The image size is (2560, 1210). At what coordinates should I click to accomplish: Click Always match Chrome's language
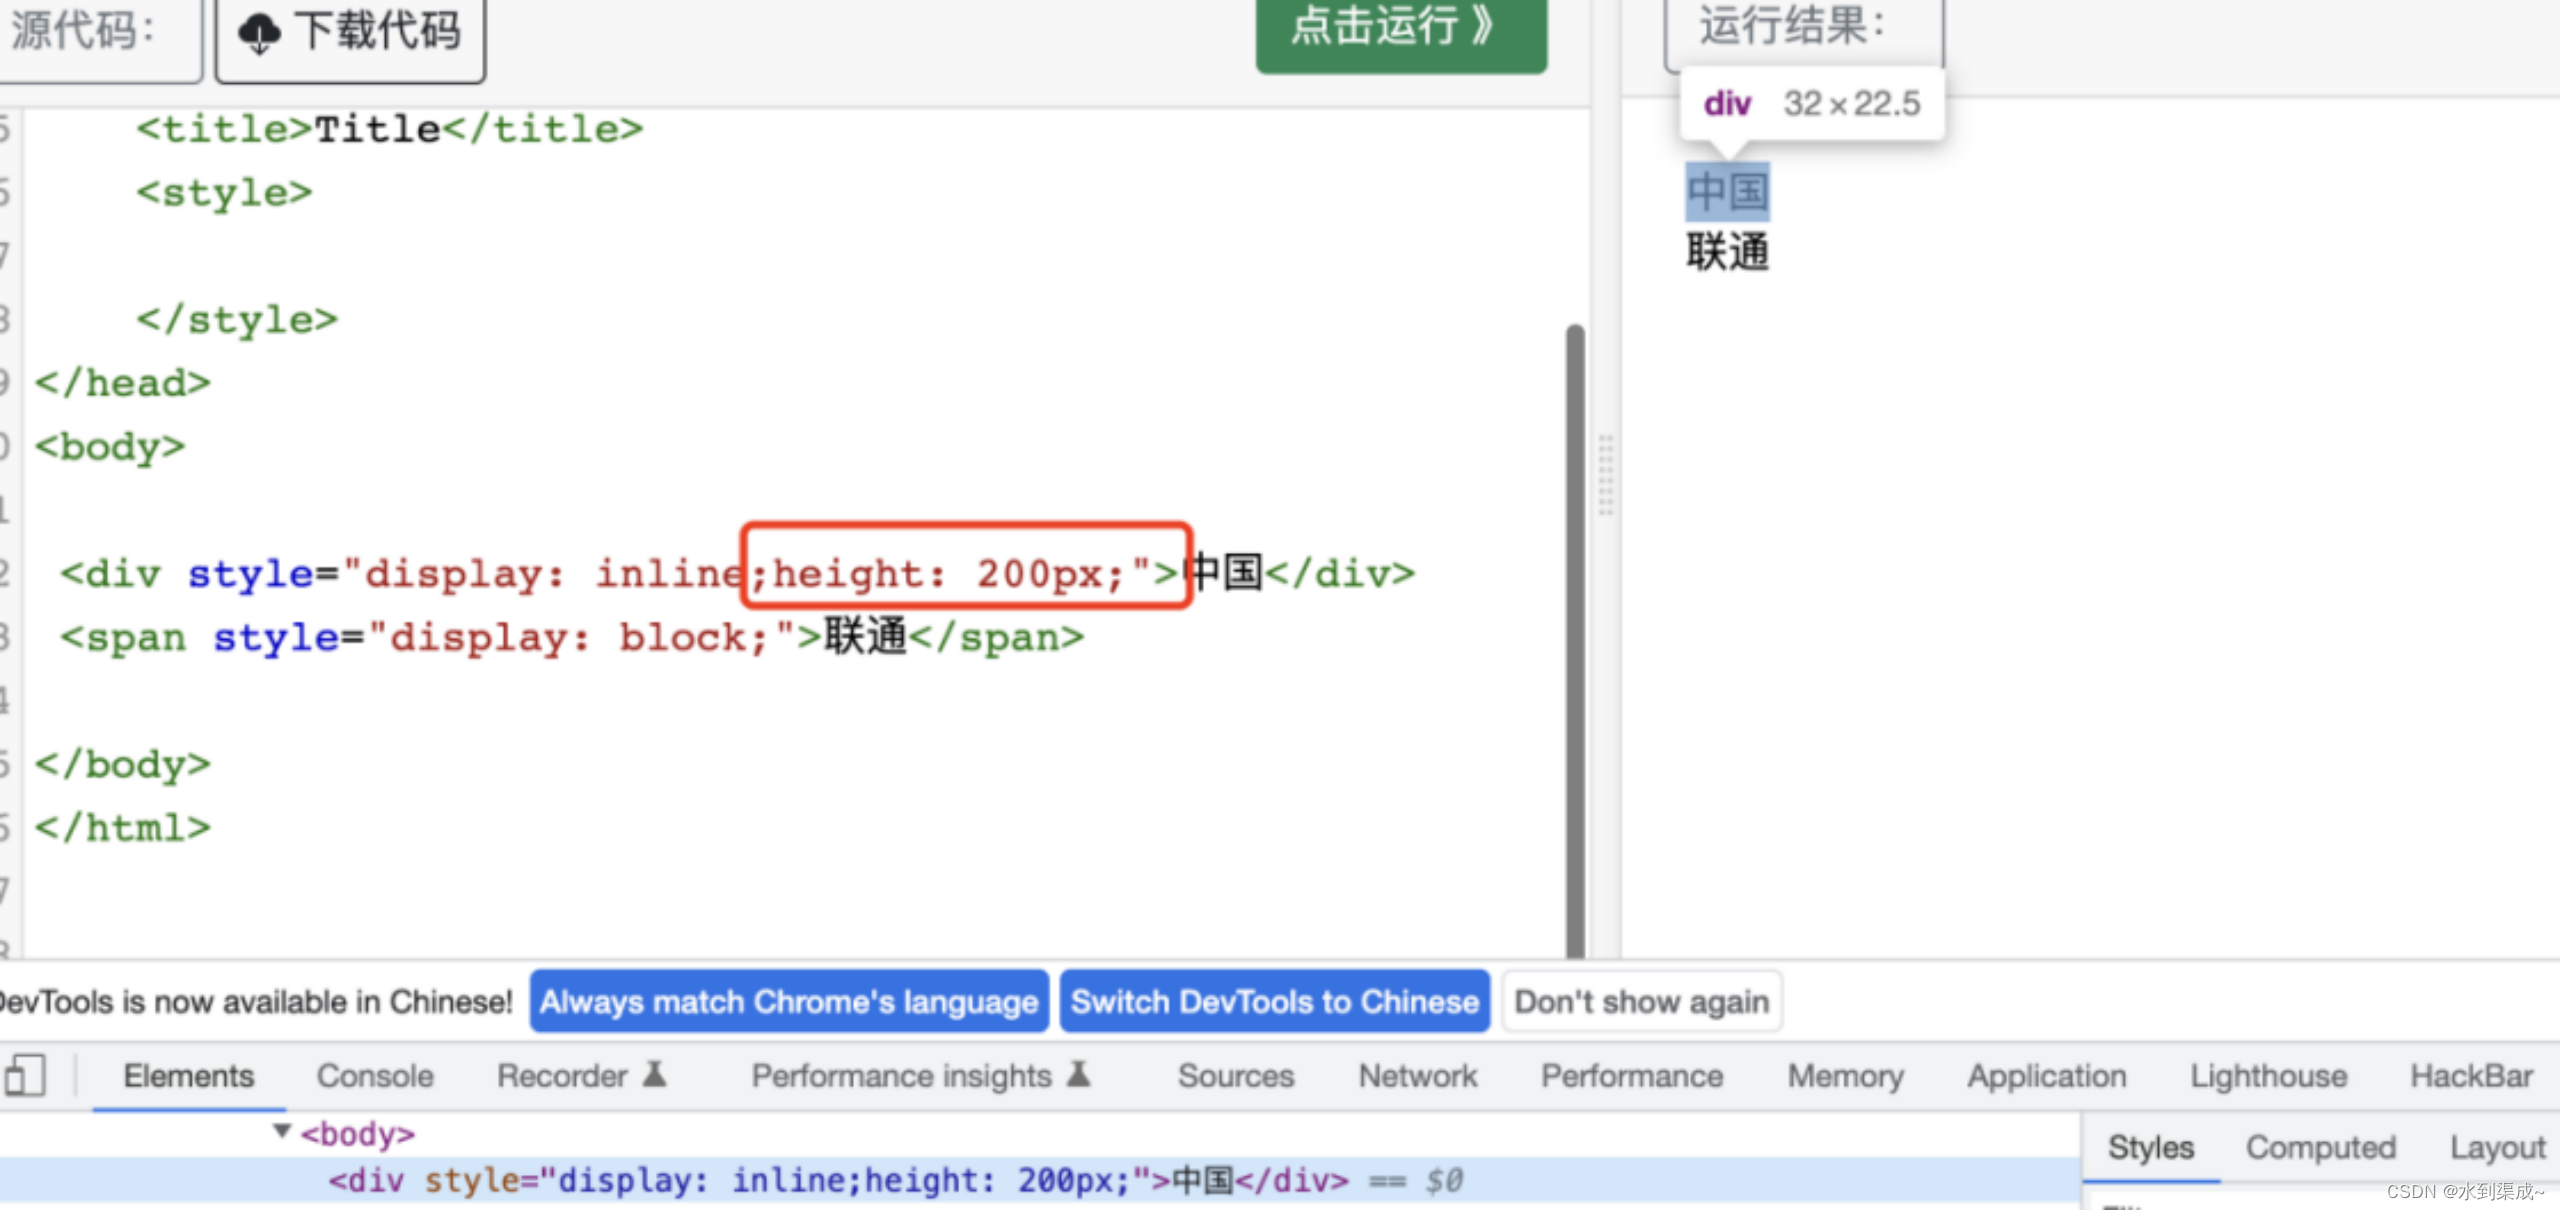pos(789,1001)
